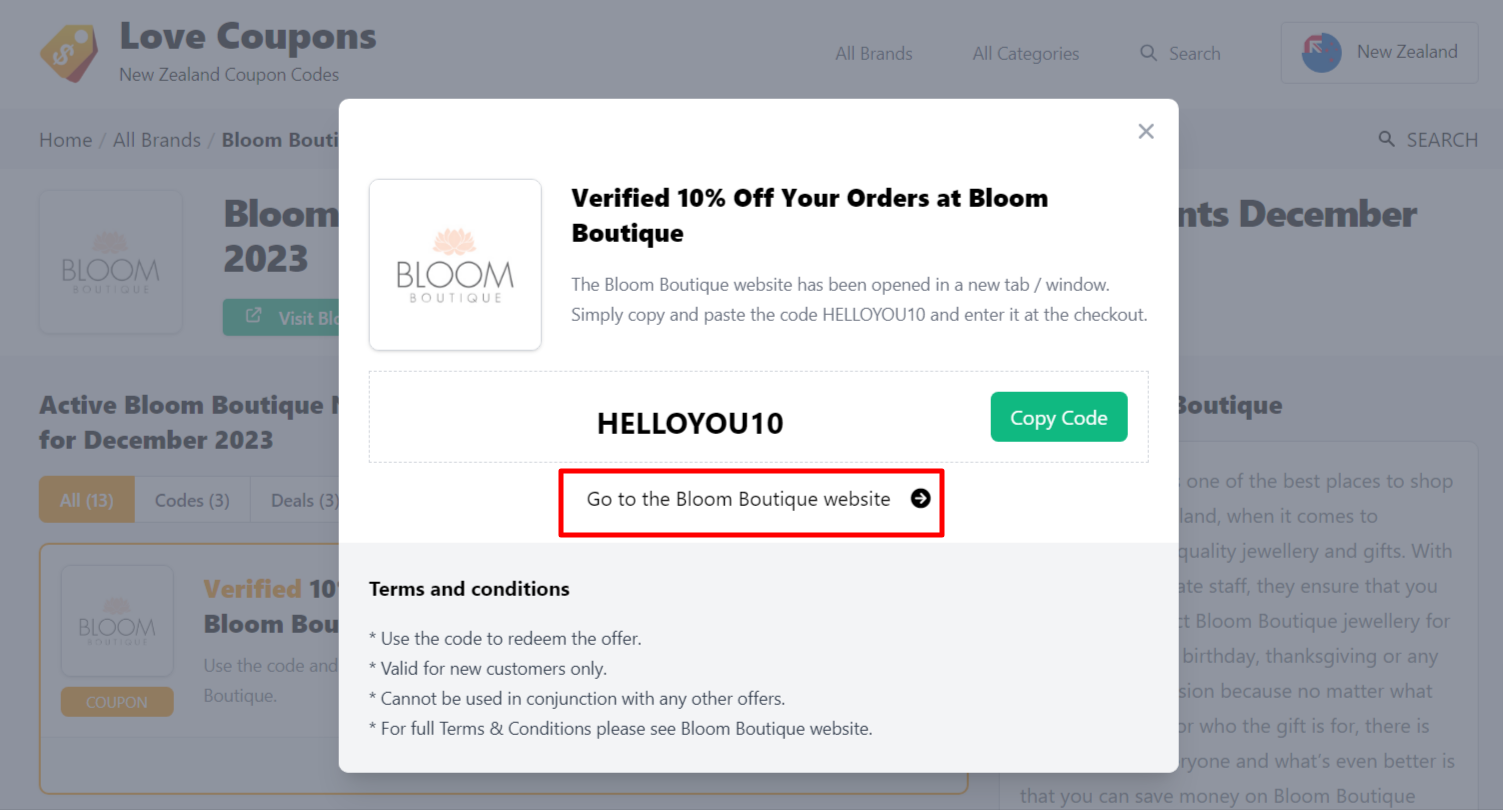The image size is (1503, 810).
Task: Click the Bloom Boutique logo in the coupon card
Action: [x=117, y=620]
